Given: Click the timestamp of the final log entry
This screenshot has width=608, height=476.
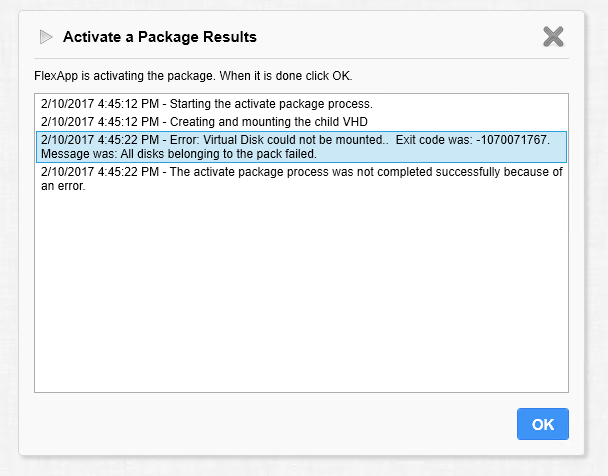Looking at the screenshot, I should point(93,172).
